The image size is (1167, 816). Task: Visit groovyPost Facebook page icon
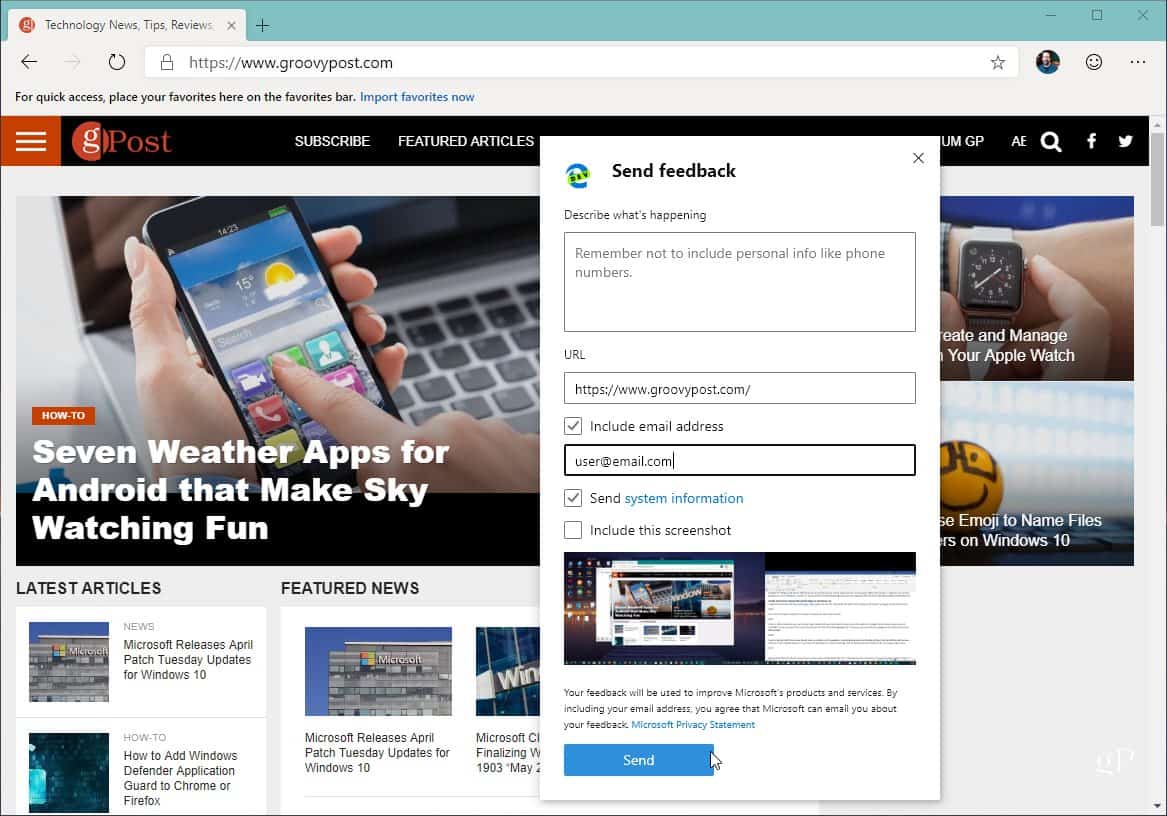(x=1091, y=141)
